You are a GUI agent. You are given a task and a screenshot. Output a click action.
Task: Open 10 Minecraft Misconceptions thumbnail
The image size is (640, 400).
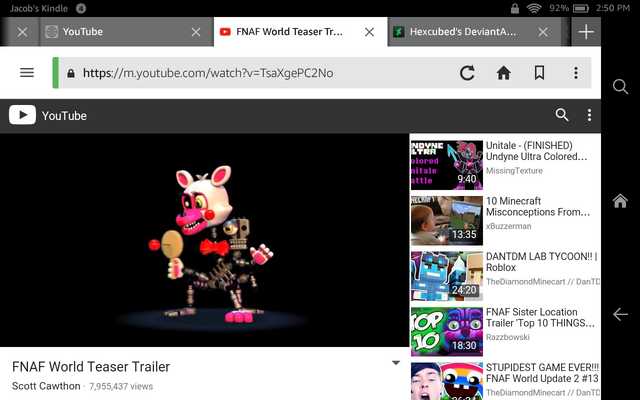tap(447, 221)
